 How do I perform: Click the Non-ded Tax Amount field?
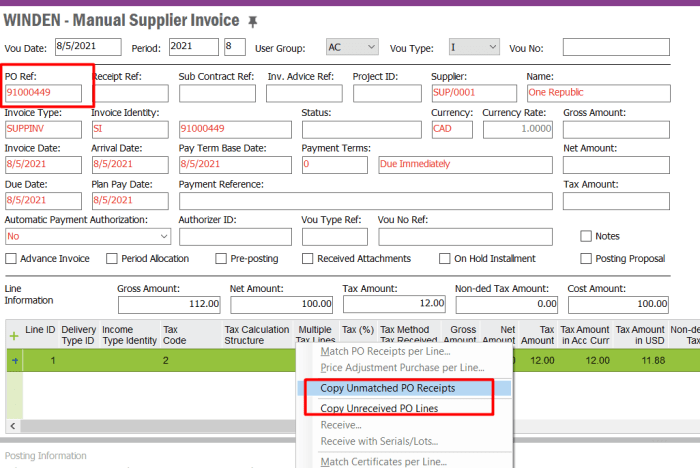(507, 305)
